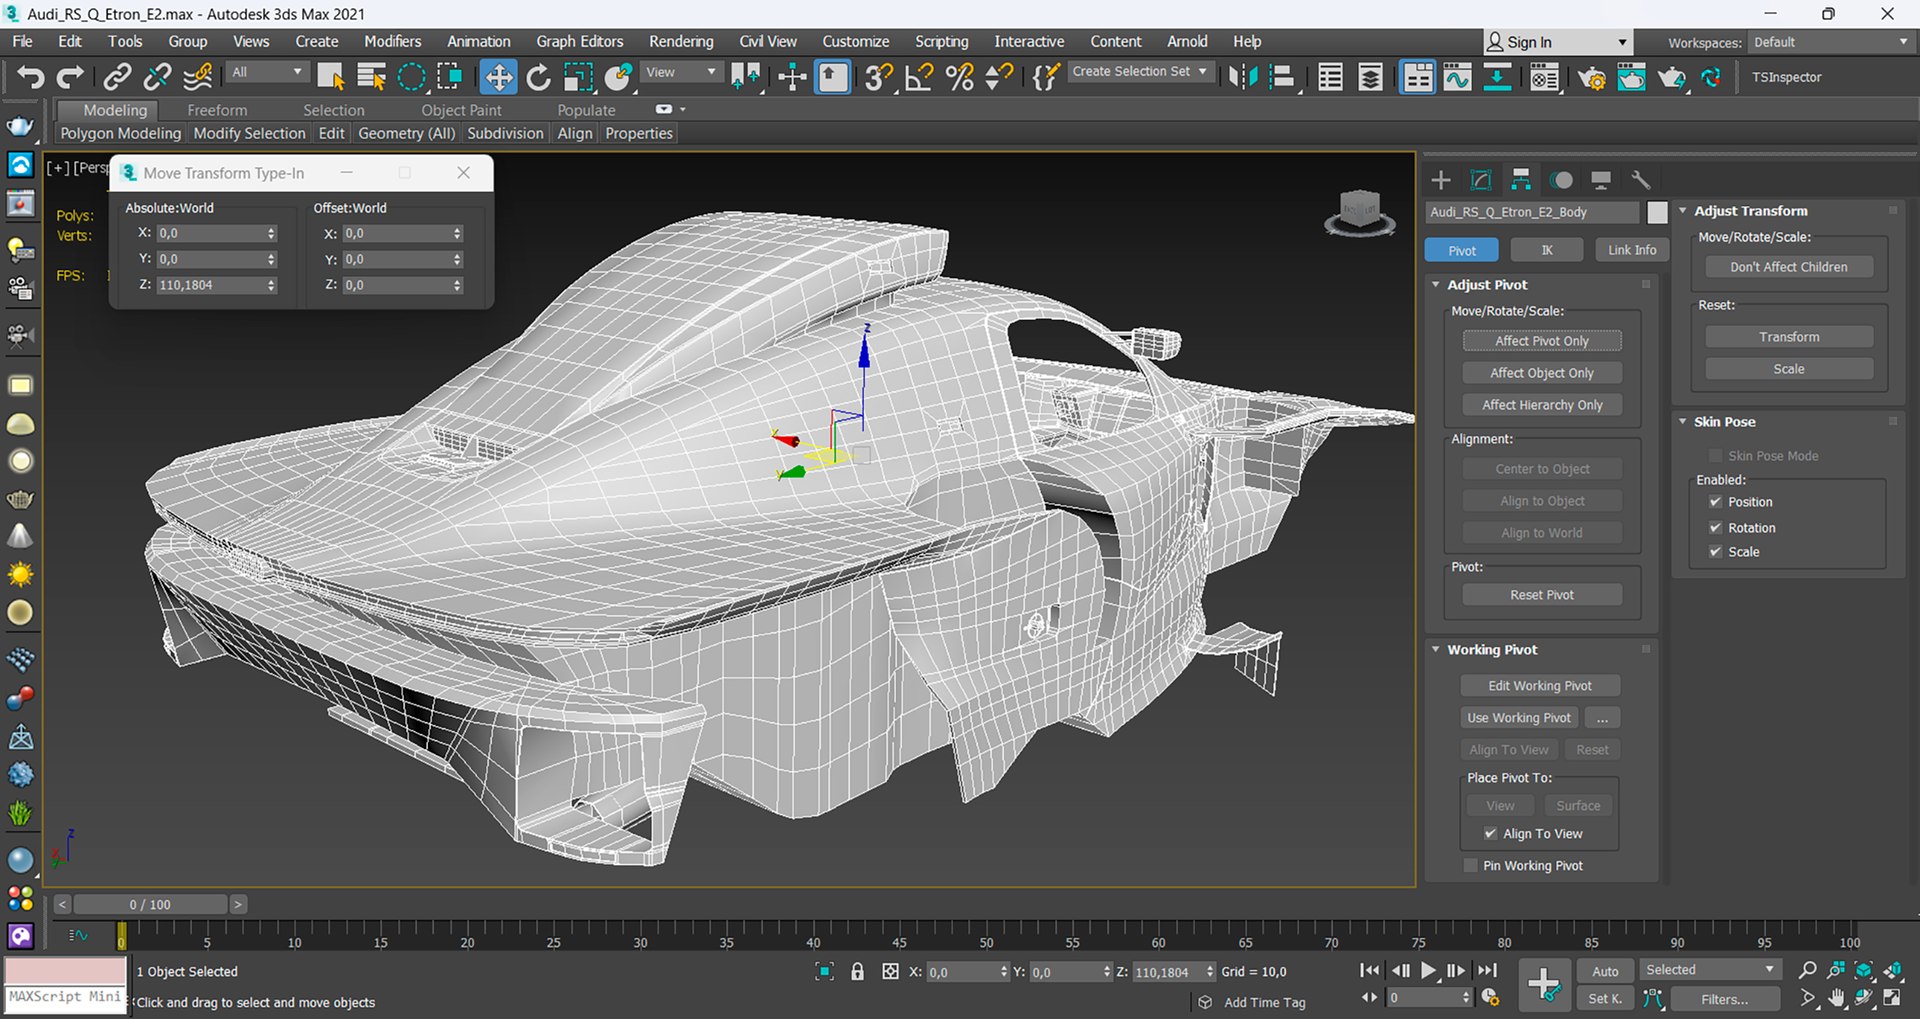Click the Mirror tool icon
The width and height of the screenshot is (1920, 1019).
click(x=1242, y=77)
